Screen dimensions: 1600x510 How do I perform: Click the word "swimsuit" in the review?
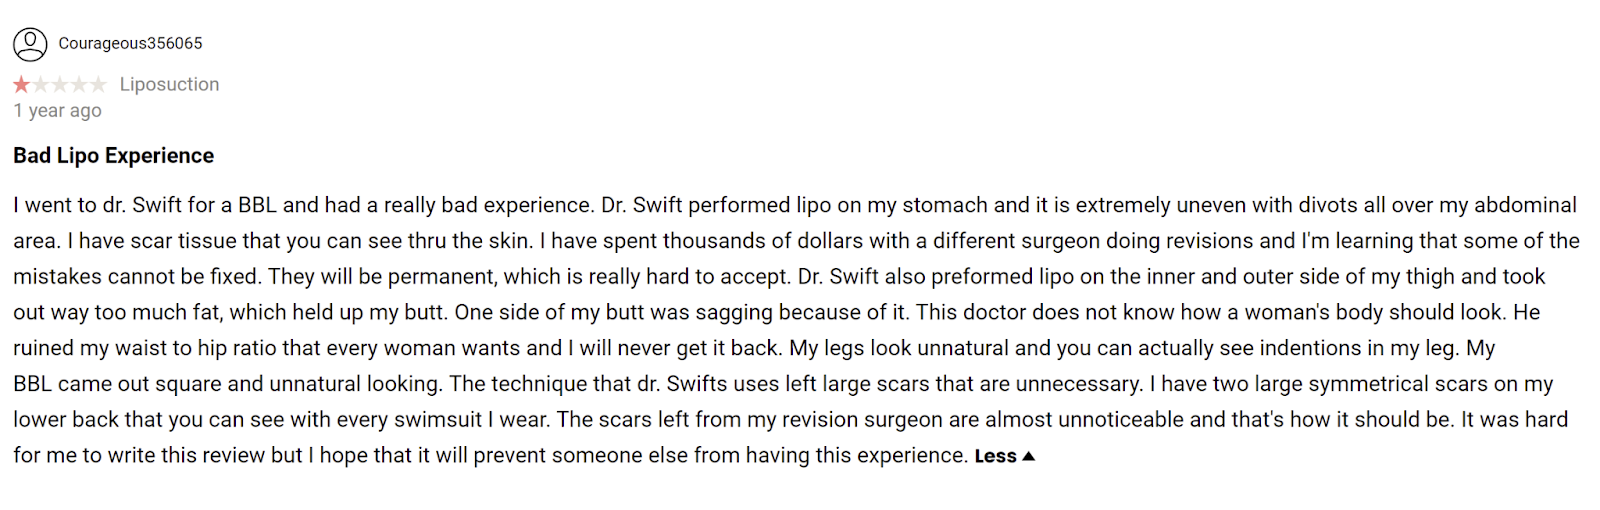point(438,420)
